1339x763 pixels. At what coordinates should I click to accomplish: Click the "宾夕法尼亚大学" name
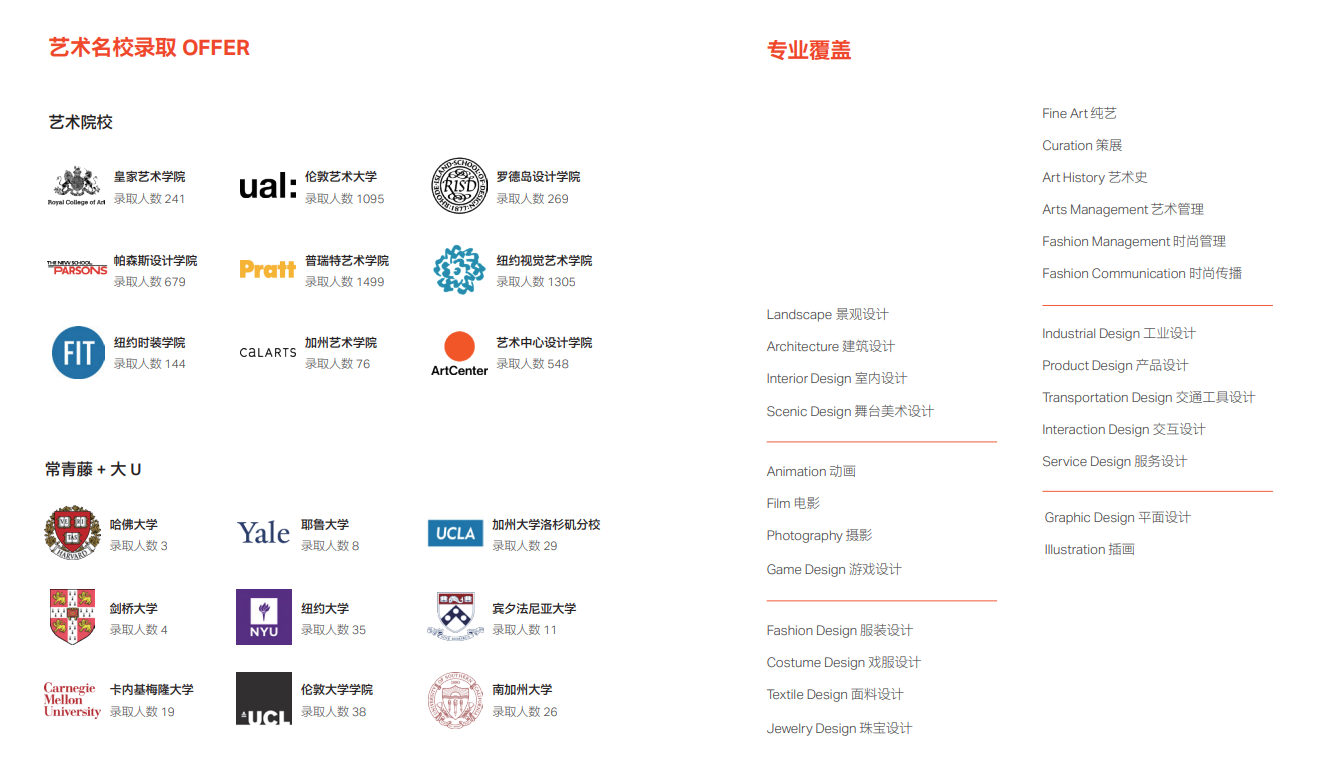[534, 609]
